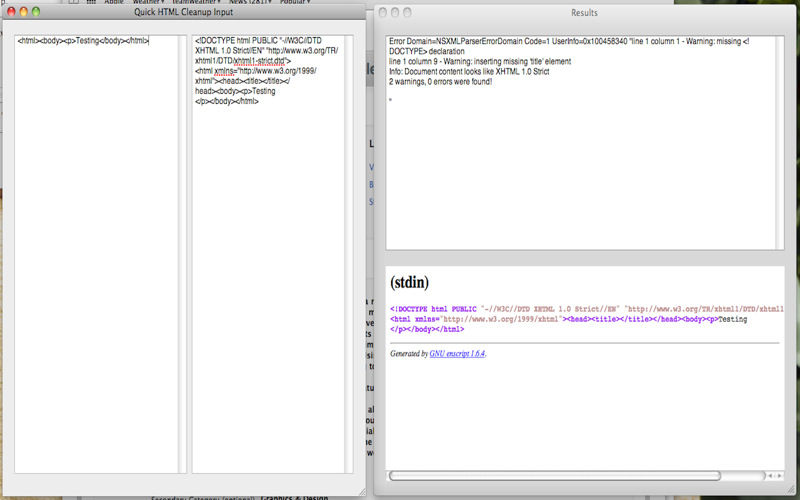Click the underlined "xmlns" word in output pane

point(224,71)
